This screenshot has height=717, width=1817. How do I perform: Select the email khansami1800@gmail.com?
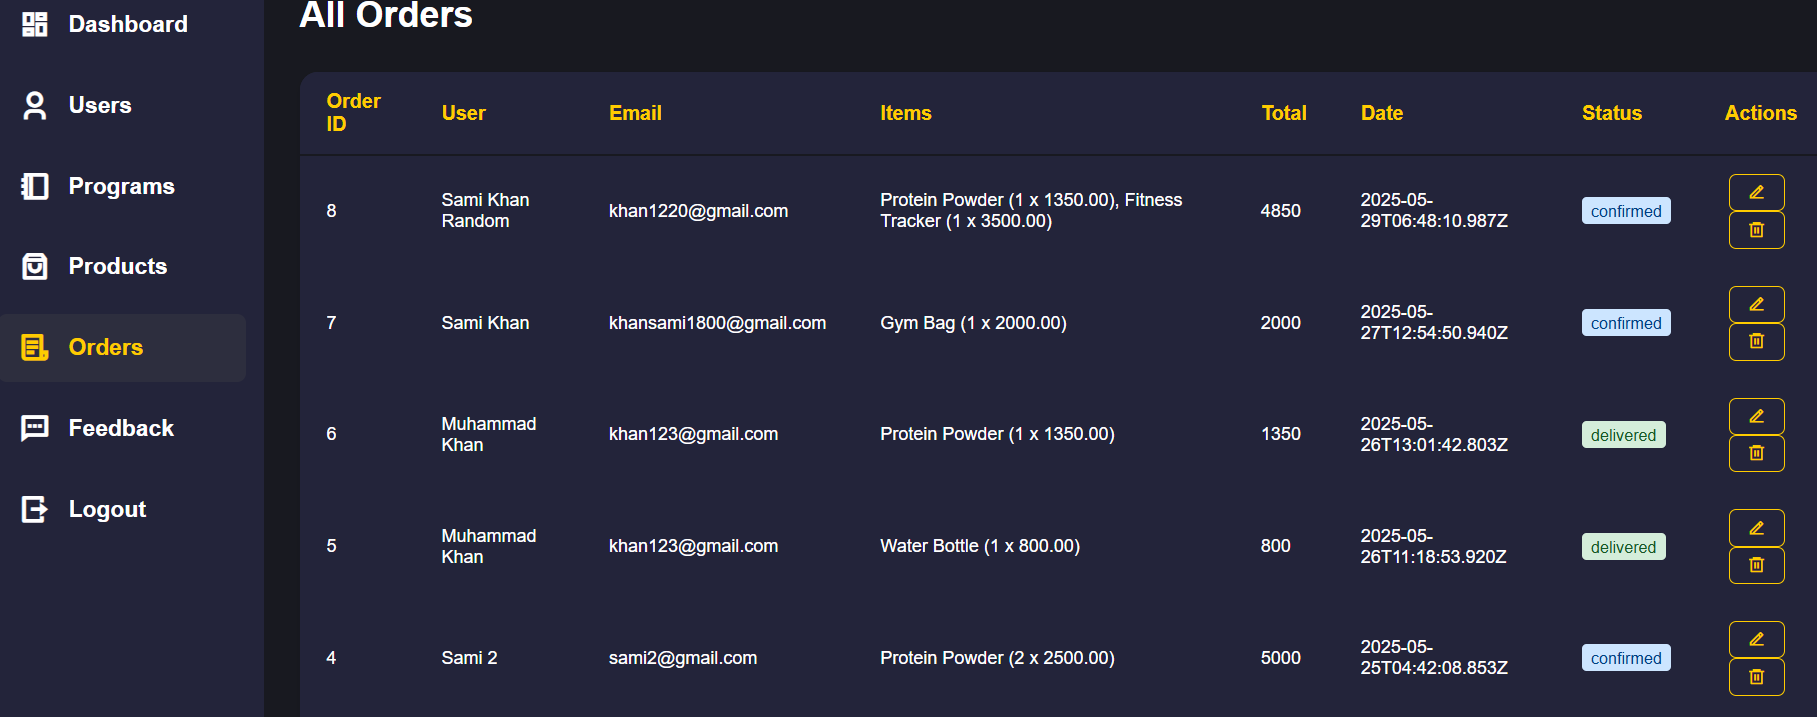point(718,323)
